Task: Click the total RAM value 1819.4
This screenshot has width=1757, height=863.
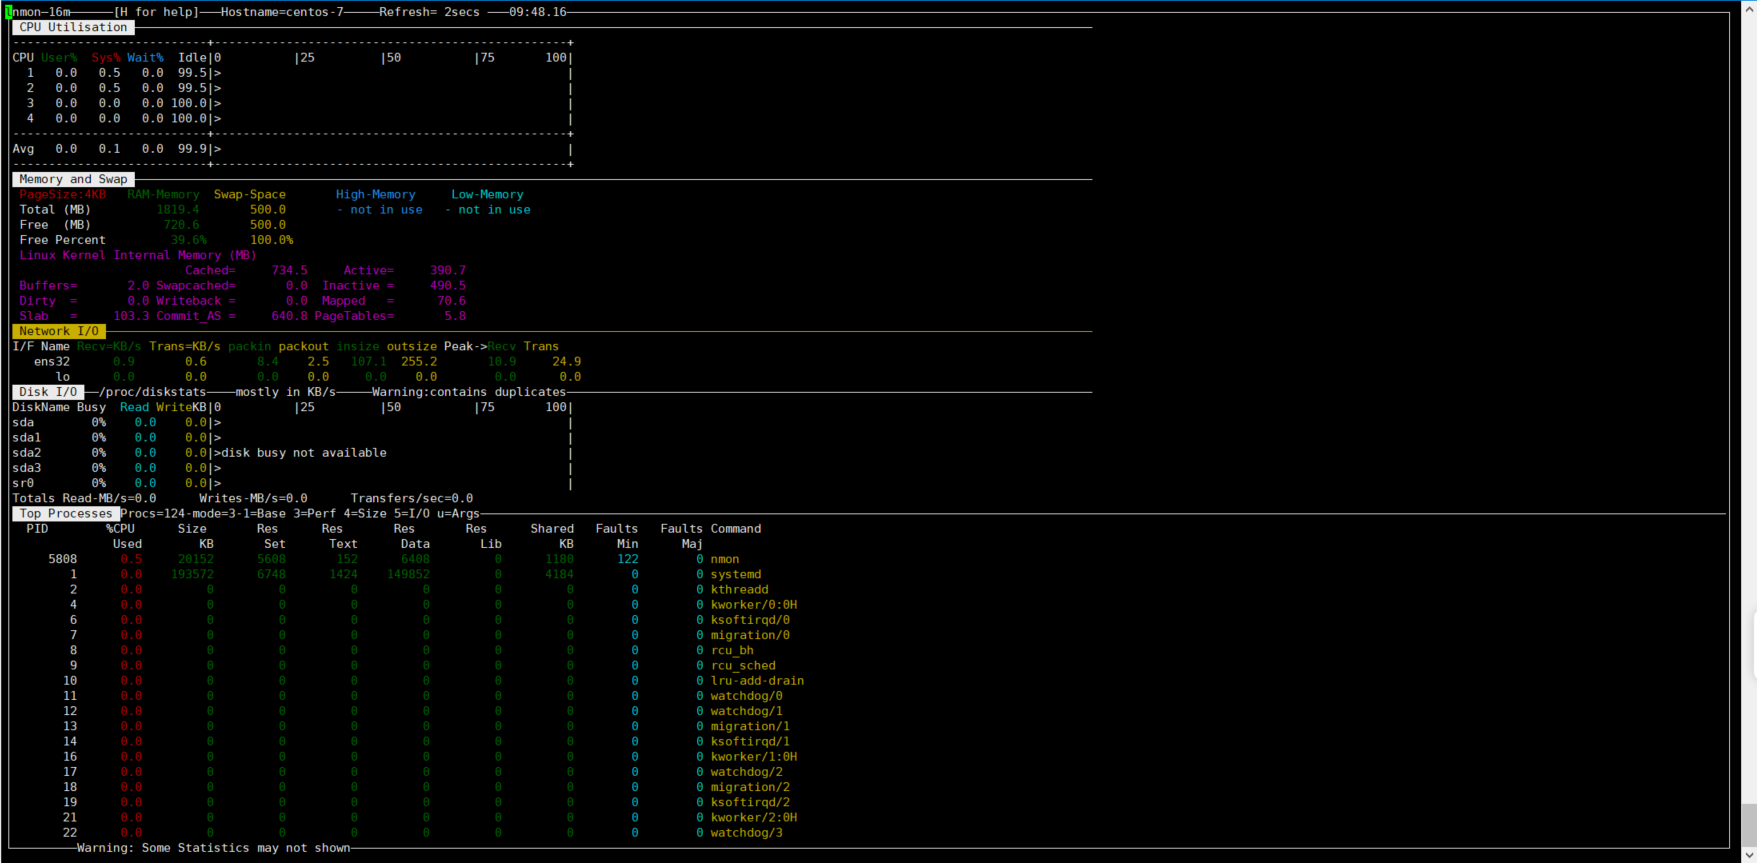Action: click(x=178, y=209)
